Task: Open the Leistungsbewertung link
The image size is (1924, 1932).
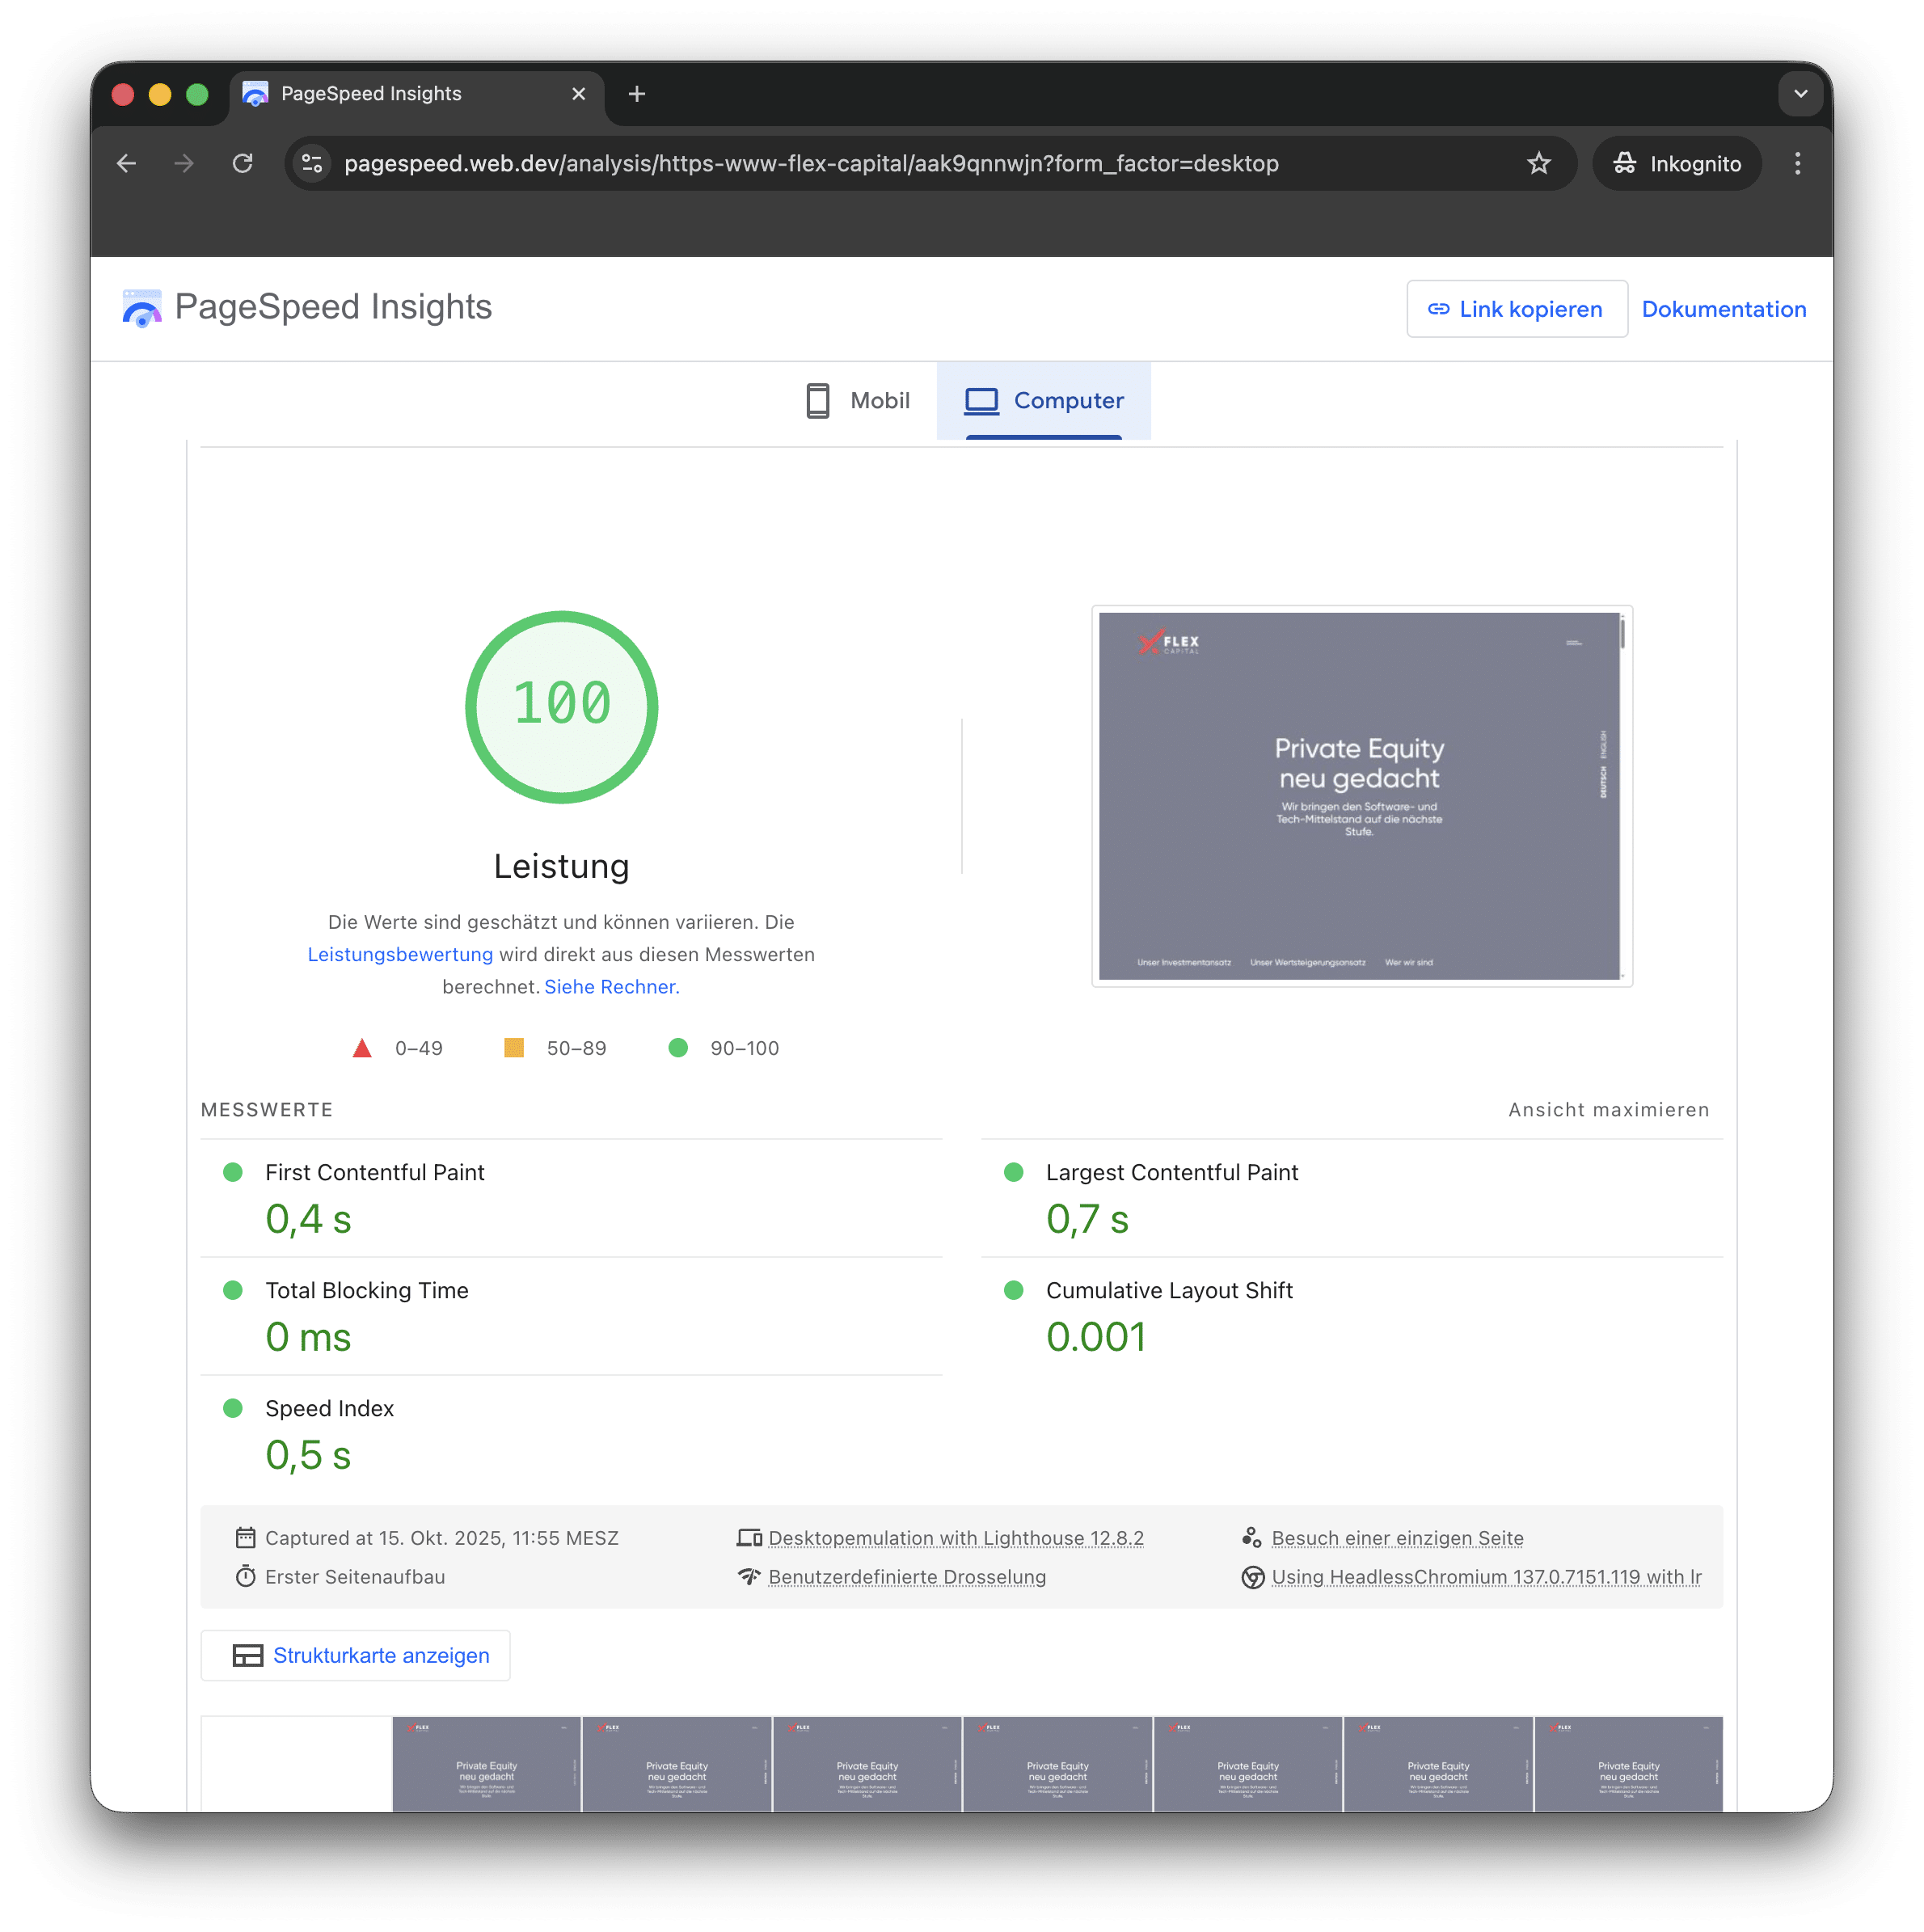Action: (400, 954)
